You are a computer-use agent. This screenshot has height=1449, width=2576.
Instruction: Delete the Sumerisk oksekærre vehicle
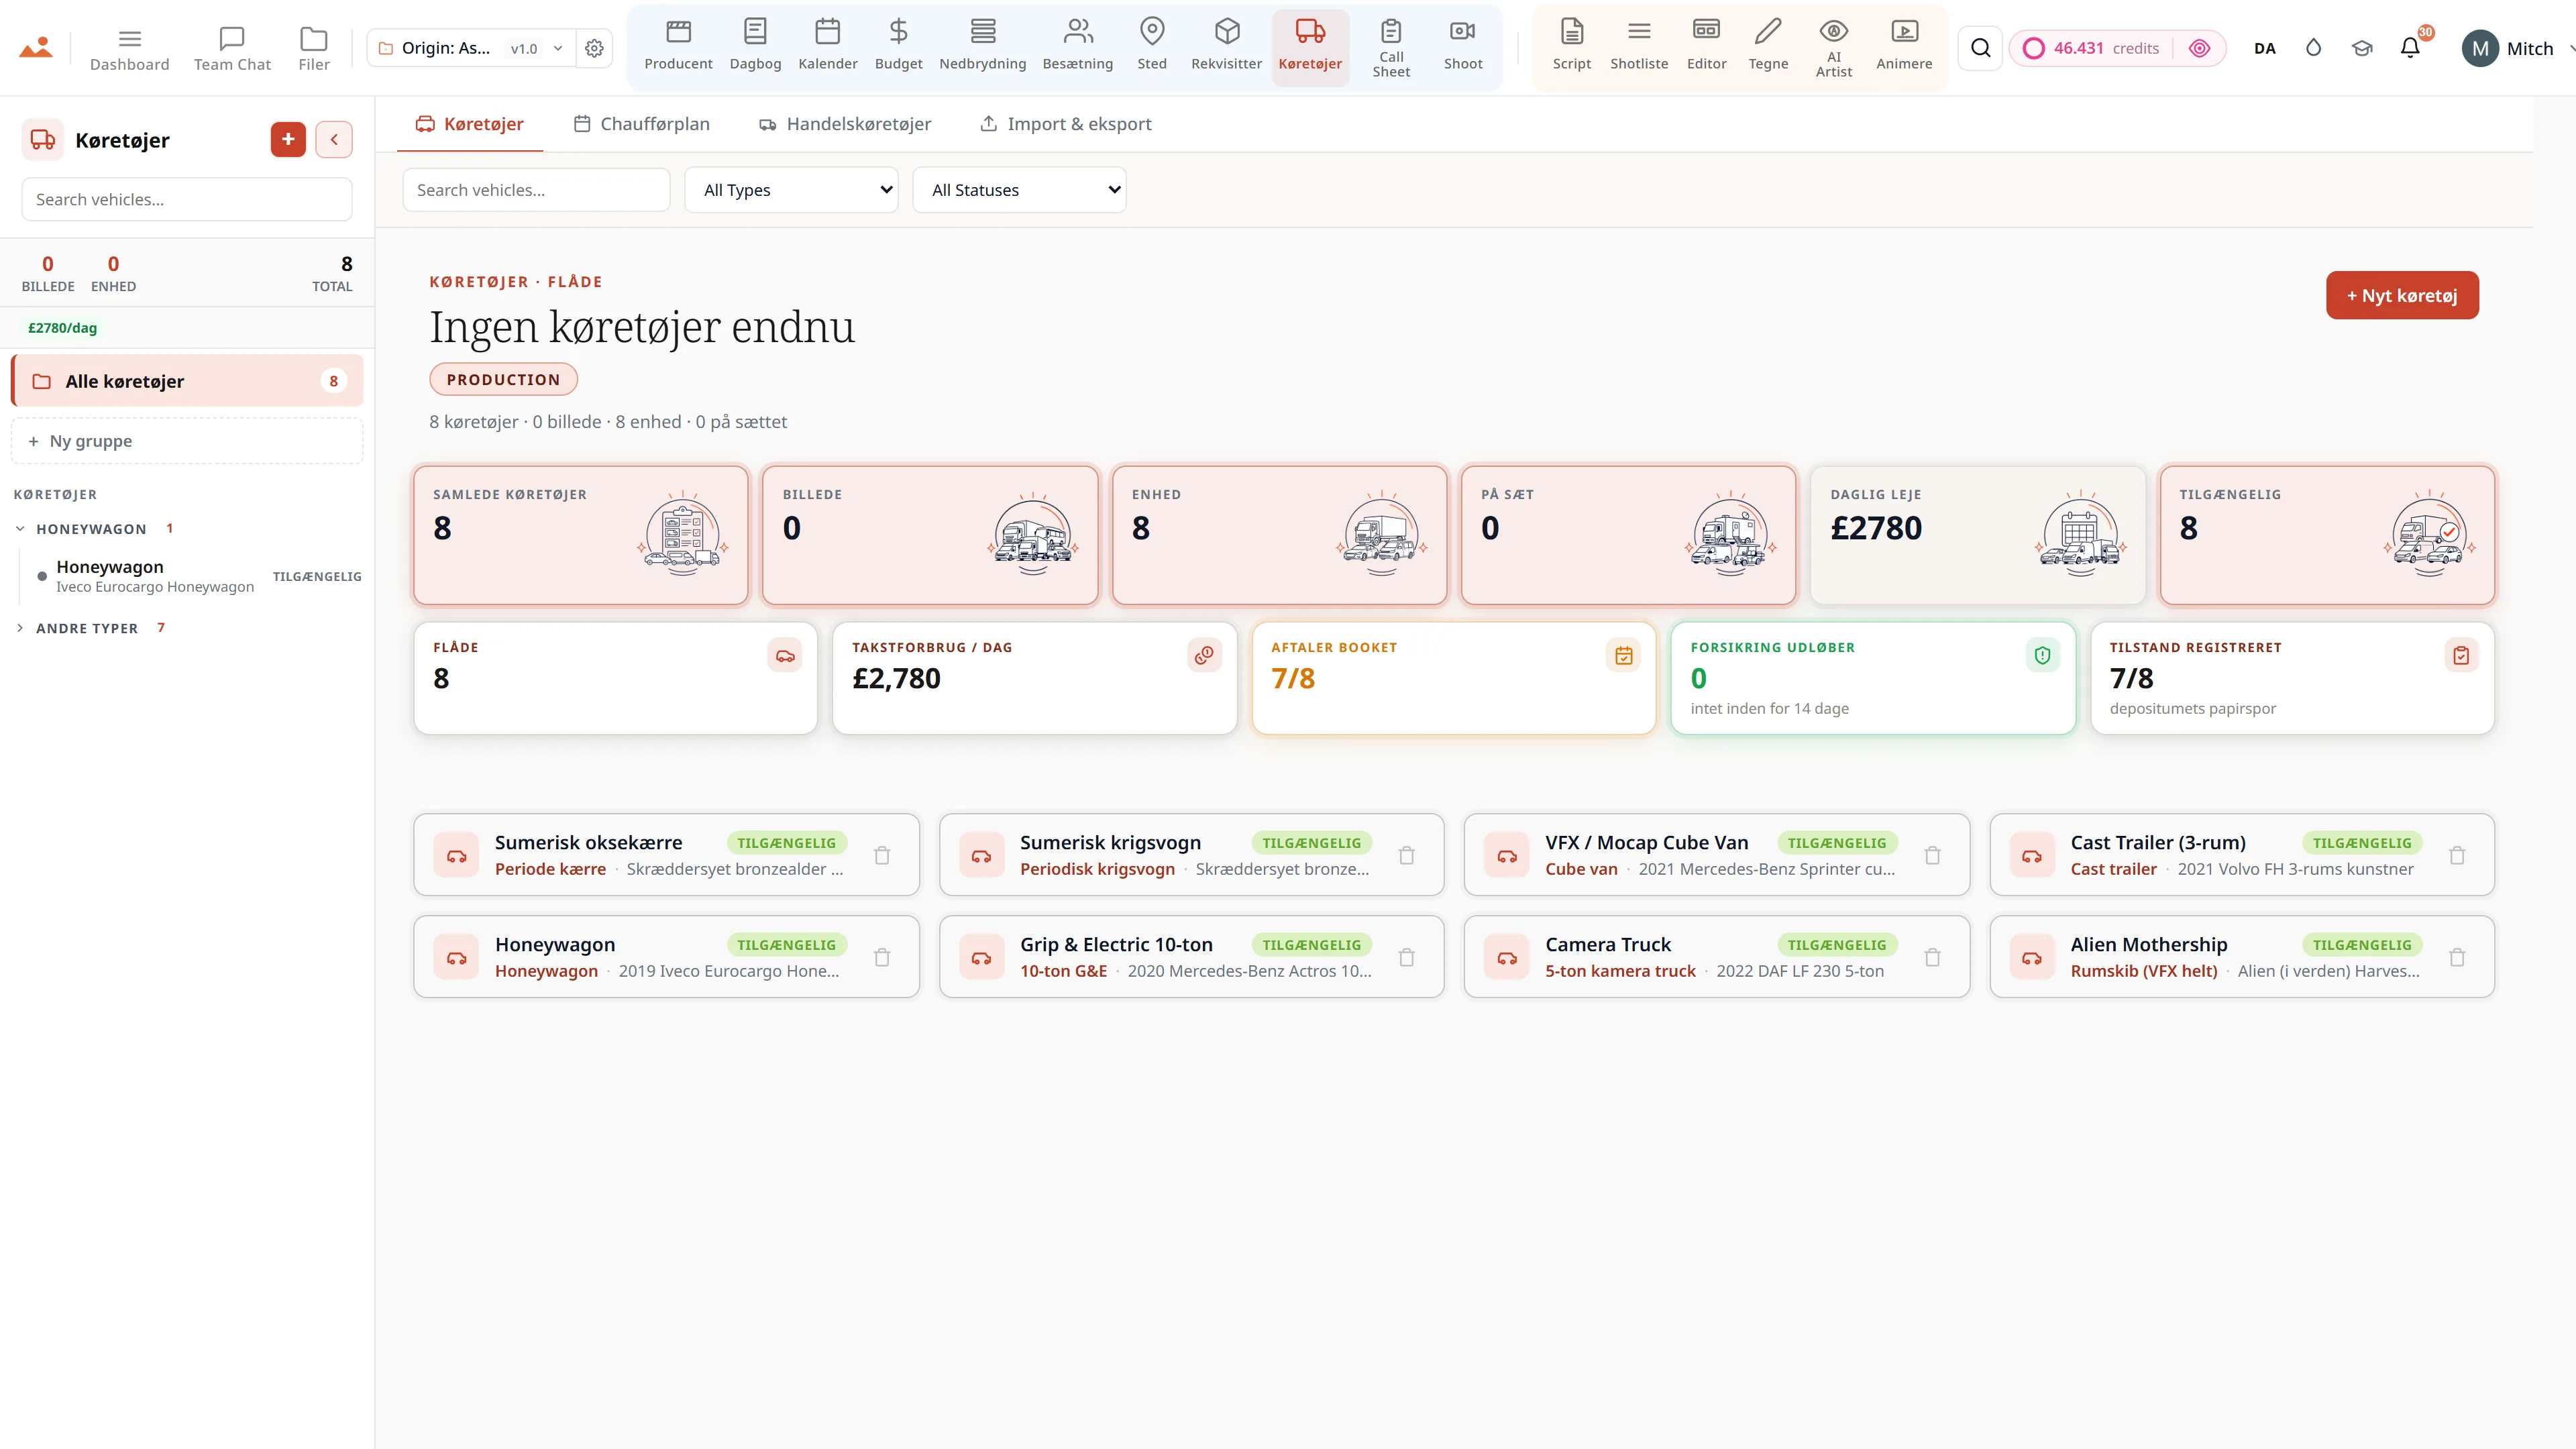[881, 855]
